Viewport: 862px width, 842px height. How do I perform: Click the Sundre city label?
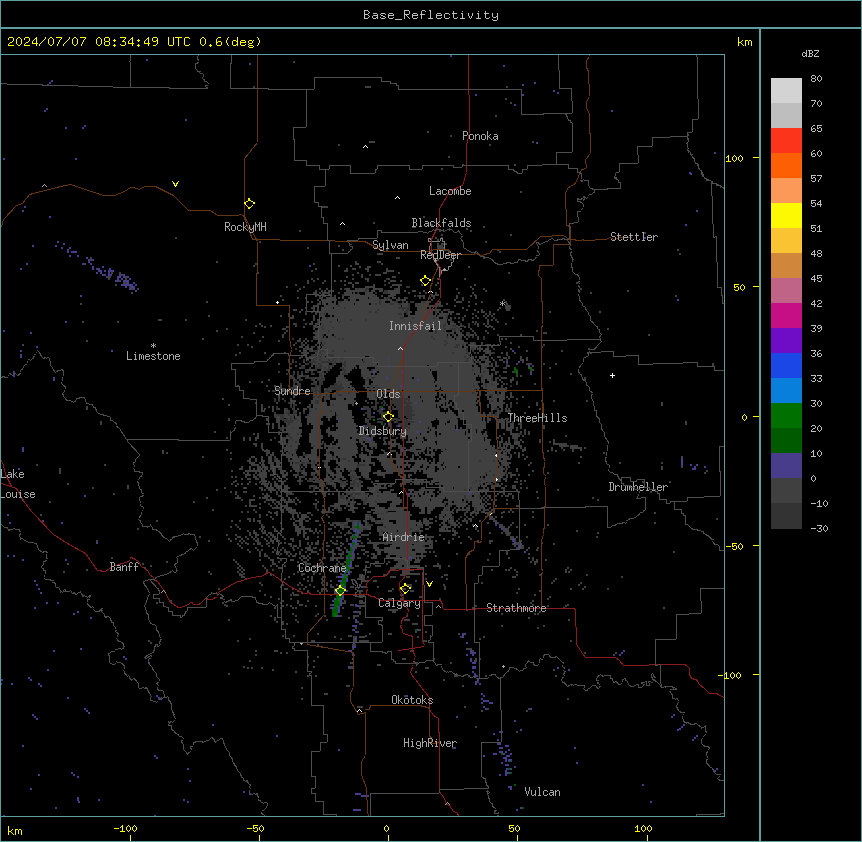(x=292, y=391)
